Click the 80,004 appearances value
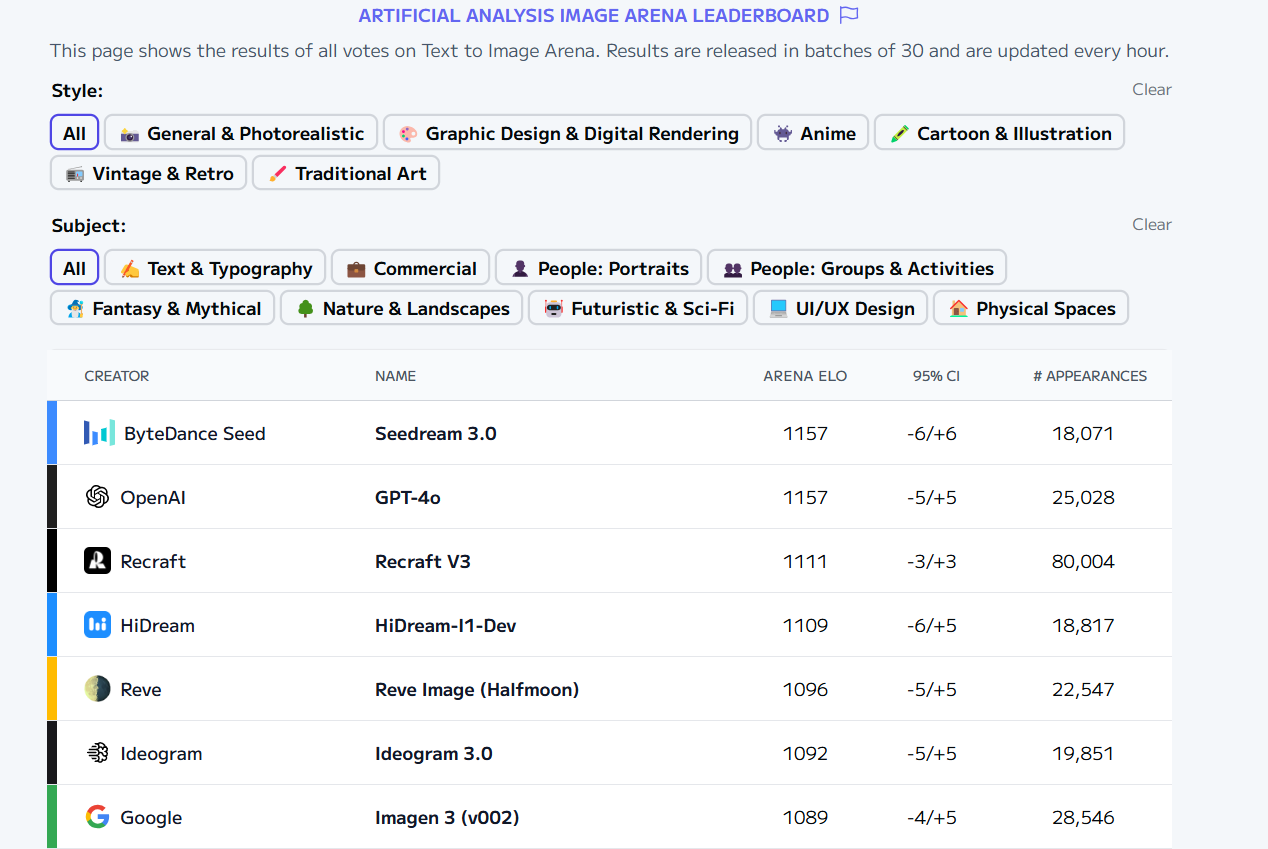 point(1083,561)
